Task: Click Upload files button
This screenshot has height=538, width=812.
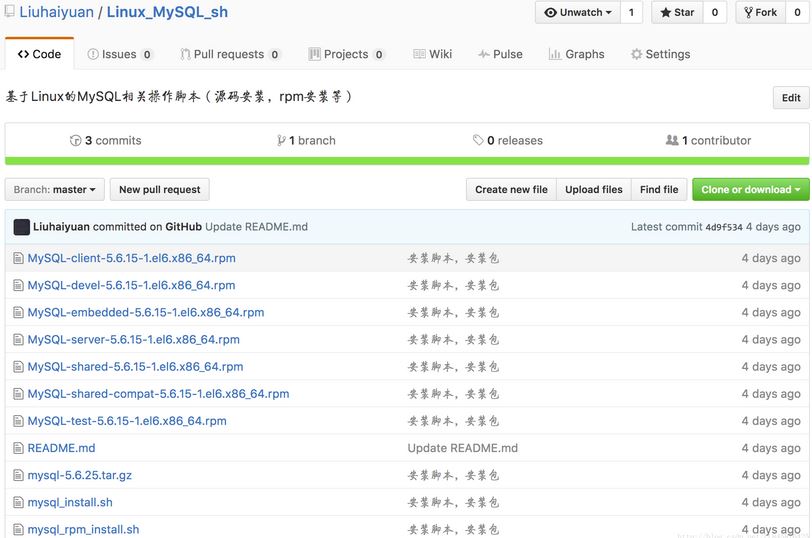Action: coord(593,190)
